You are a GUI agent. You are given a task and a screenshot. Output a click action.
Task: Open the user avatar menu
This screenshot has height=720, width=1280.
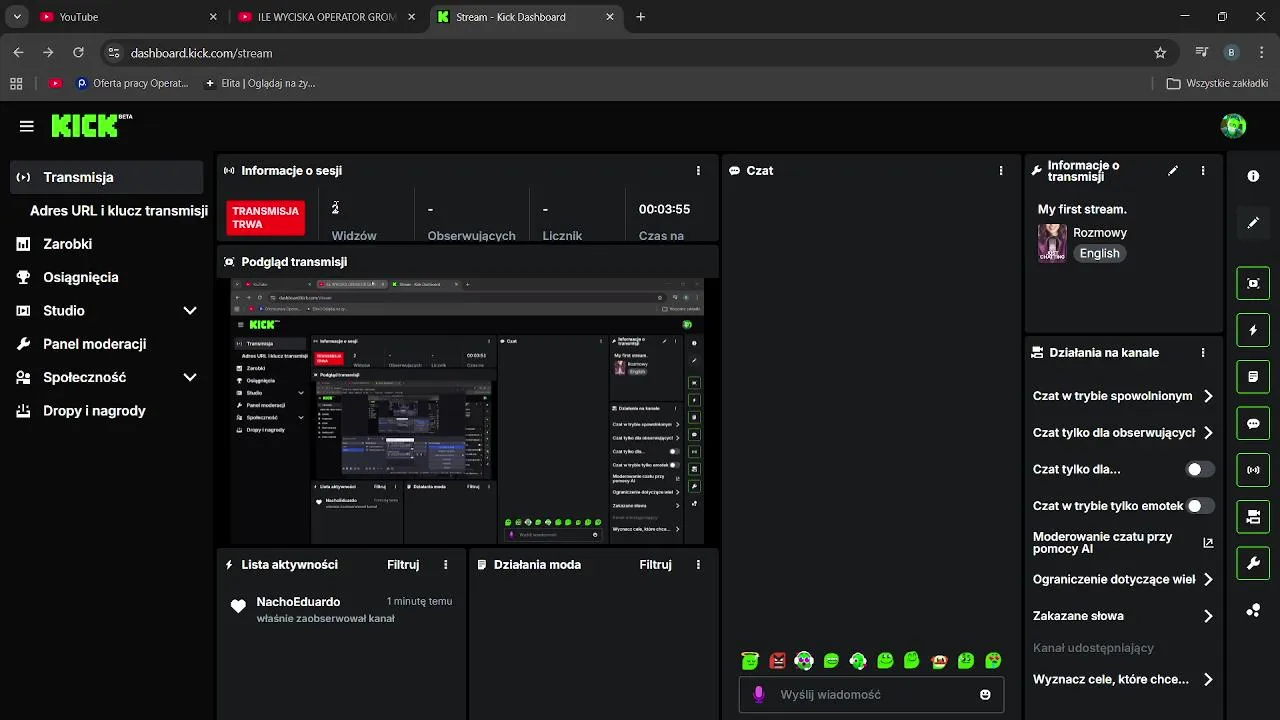(1233, 125)
